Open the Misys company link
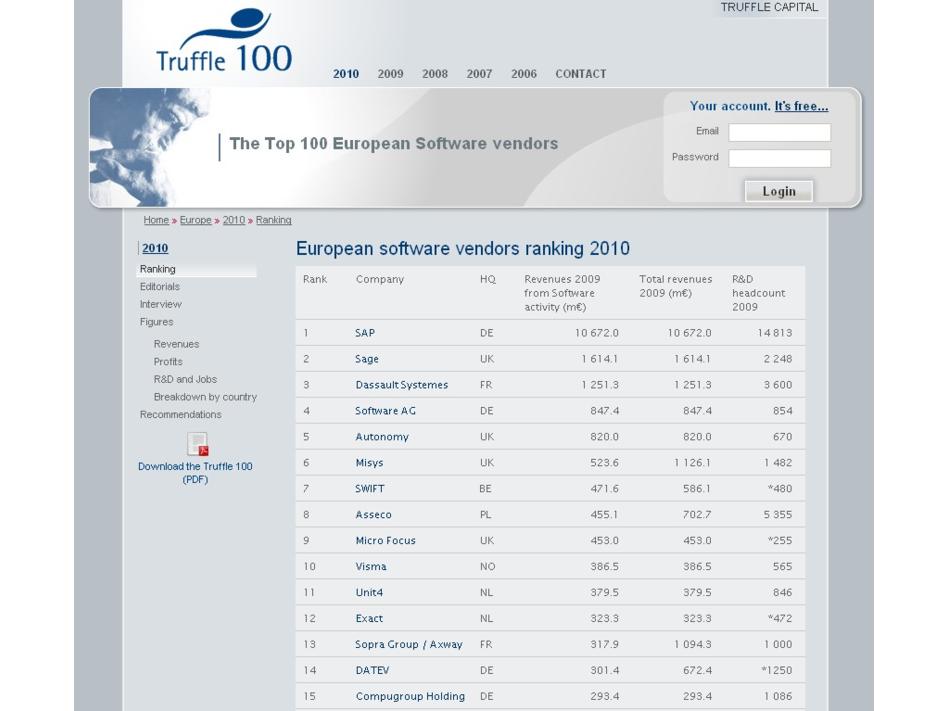 pyautogui.click(x=369, y=463)
